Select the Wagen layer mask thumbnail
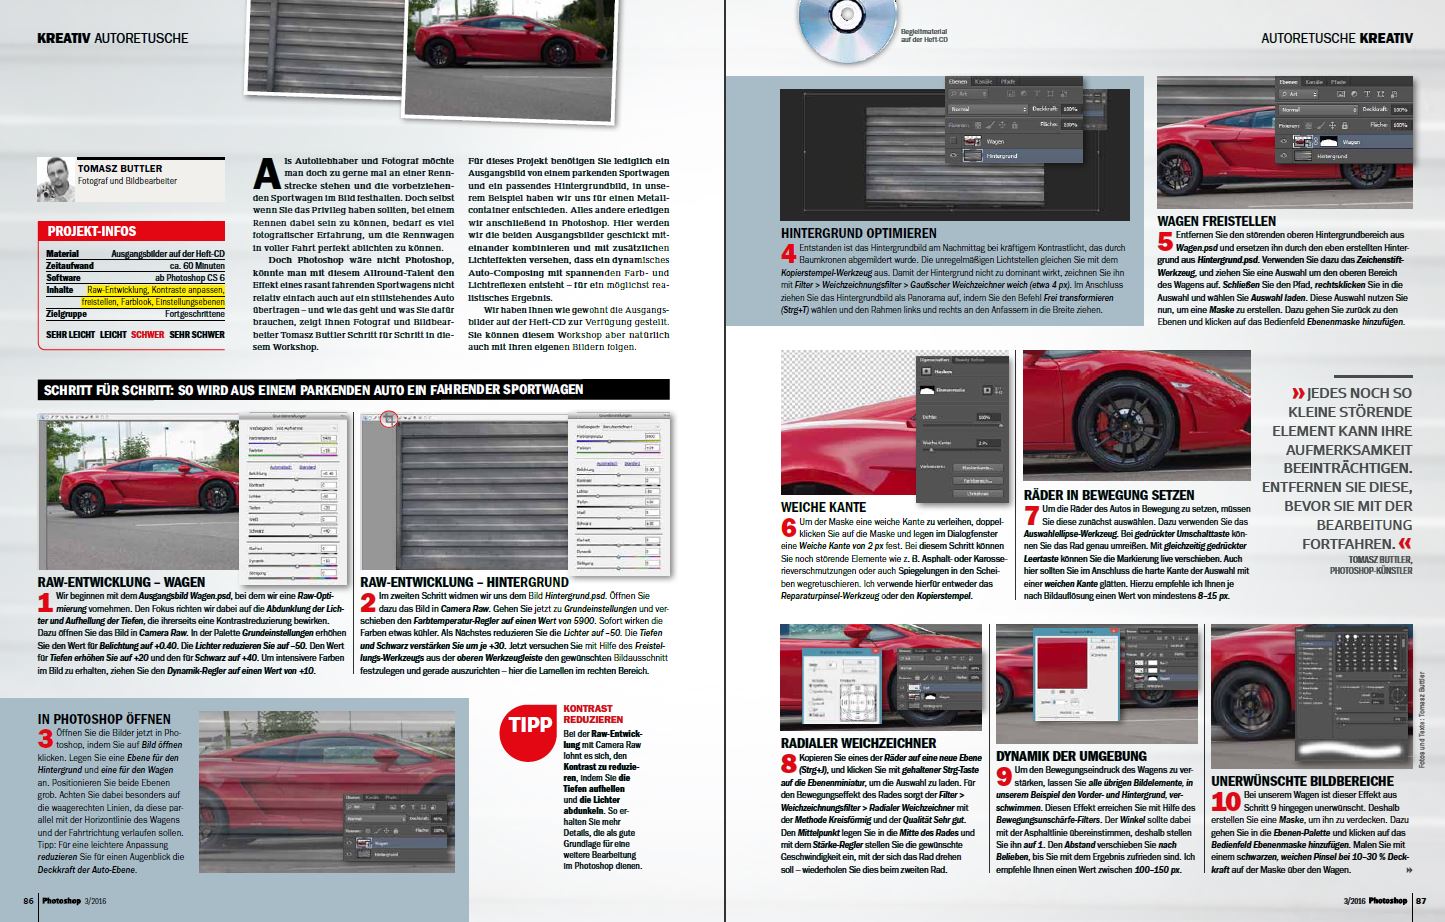Viewport: 1445px width, 922px height. tap(1328, 141)
